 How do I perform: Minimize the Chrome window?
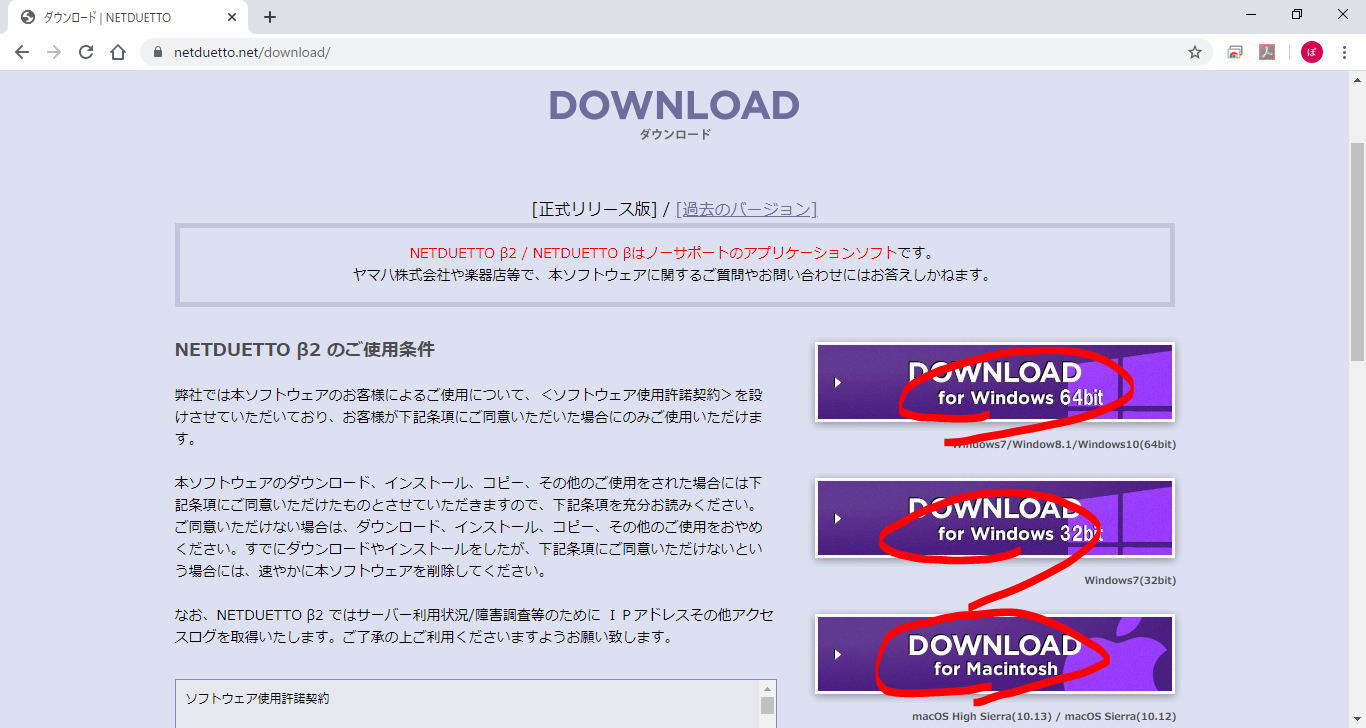(x=1251, y=15)
